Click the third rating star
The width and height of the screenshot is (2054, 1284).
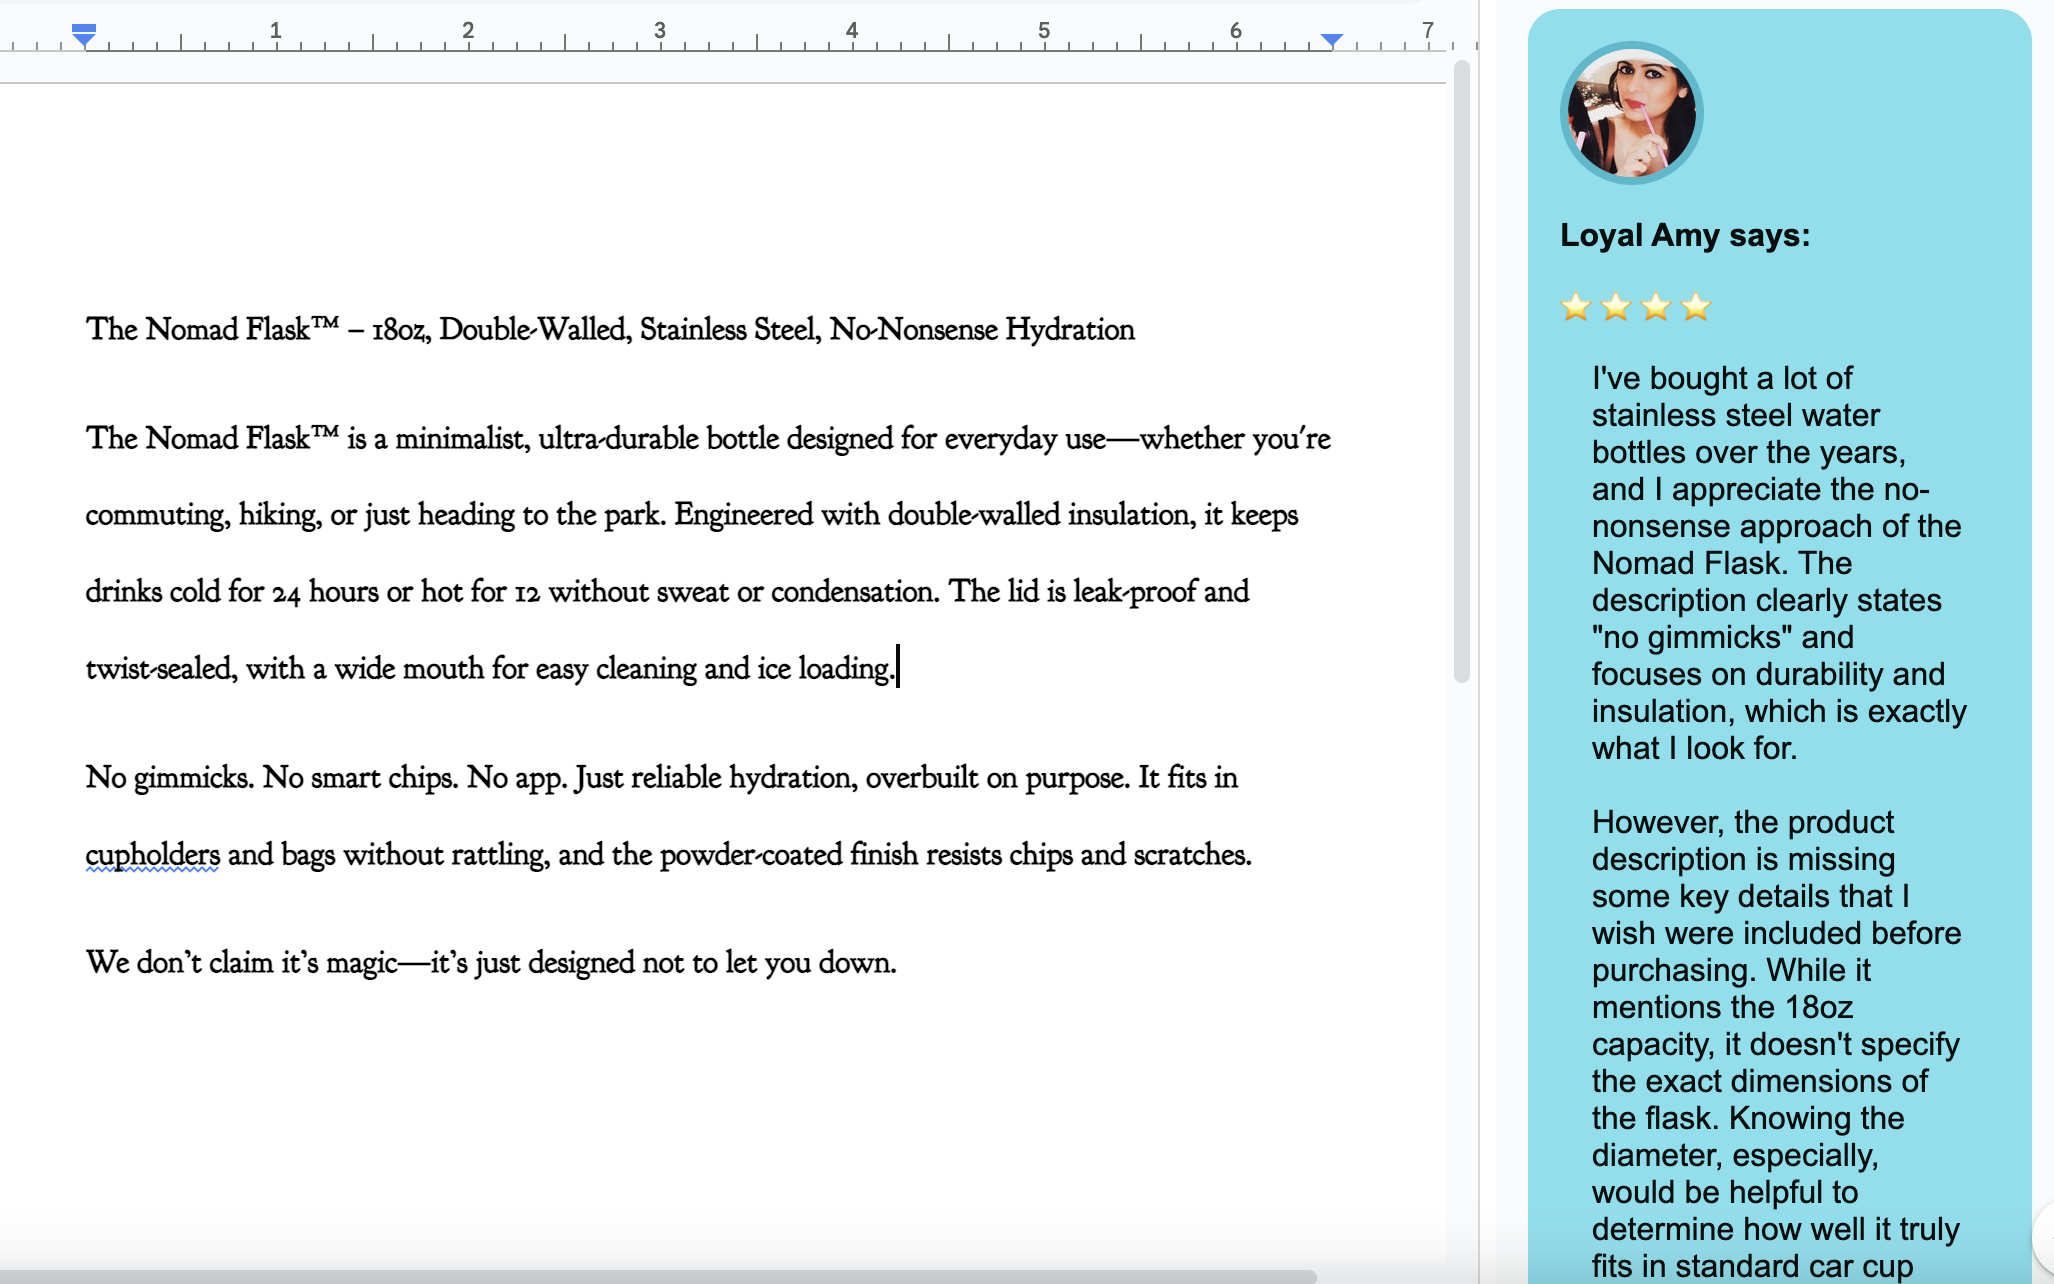(1655, 307)
